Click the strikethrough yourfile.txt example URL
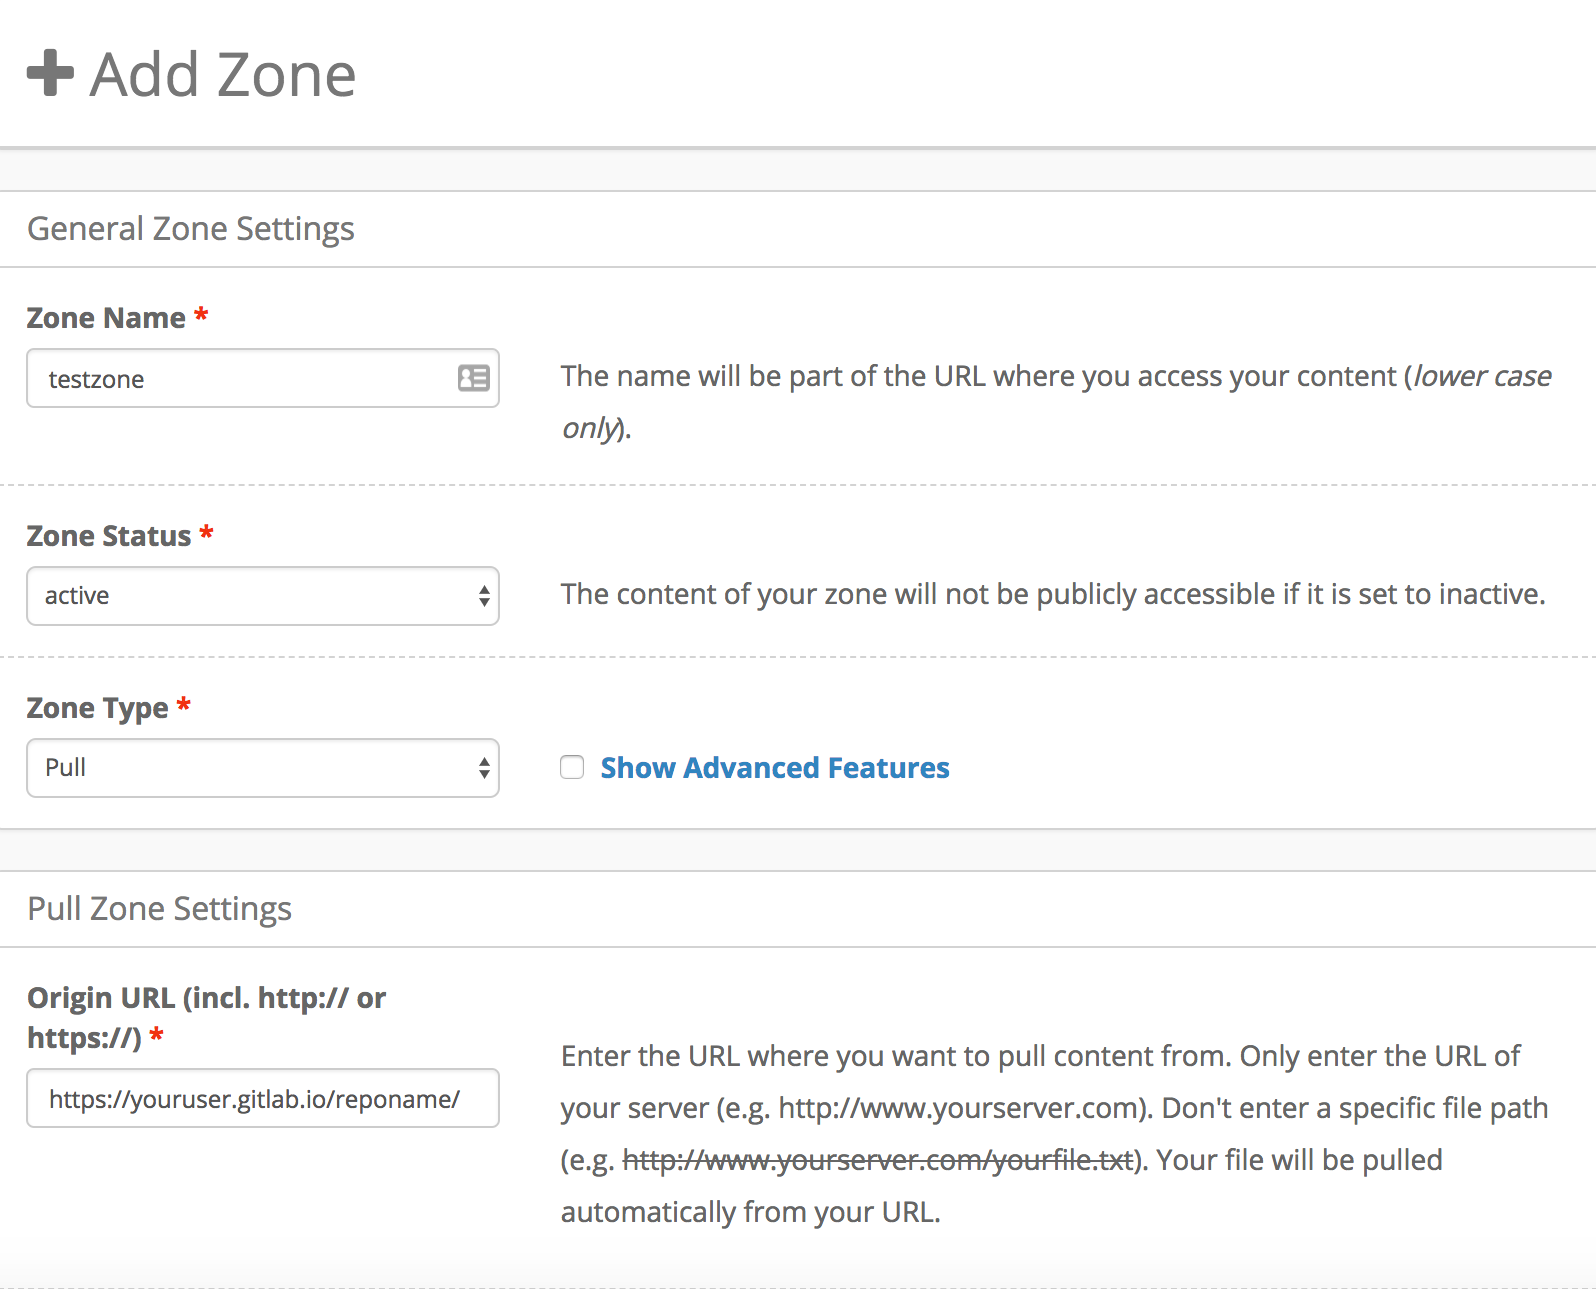 click(877, 1160)
